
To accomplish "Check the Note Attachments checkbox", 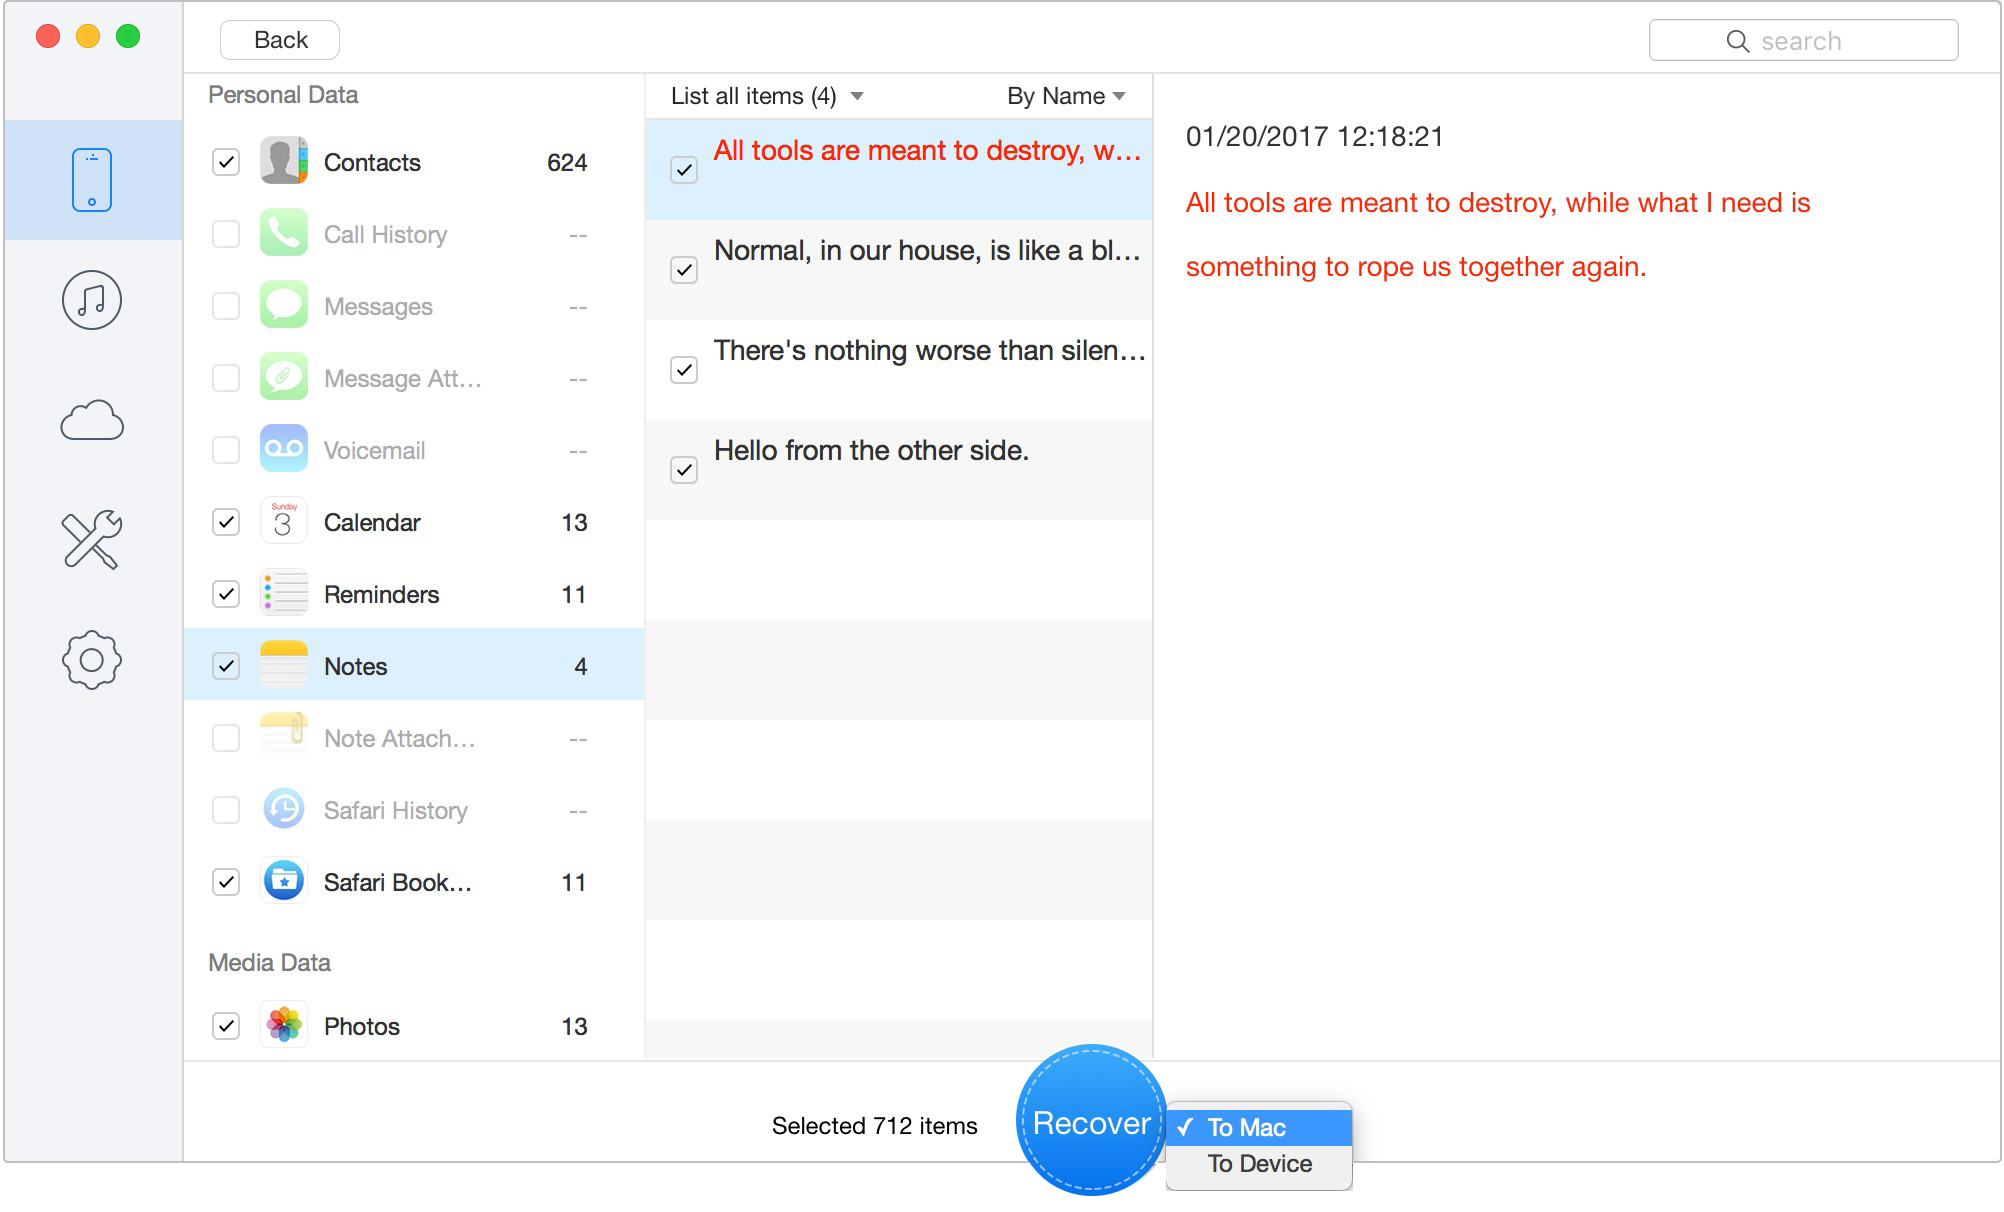I will pos(226,738).
